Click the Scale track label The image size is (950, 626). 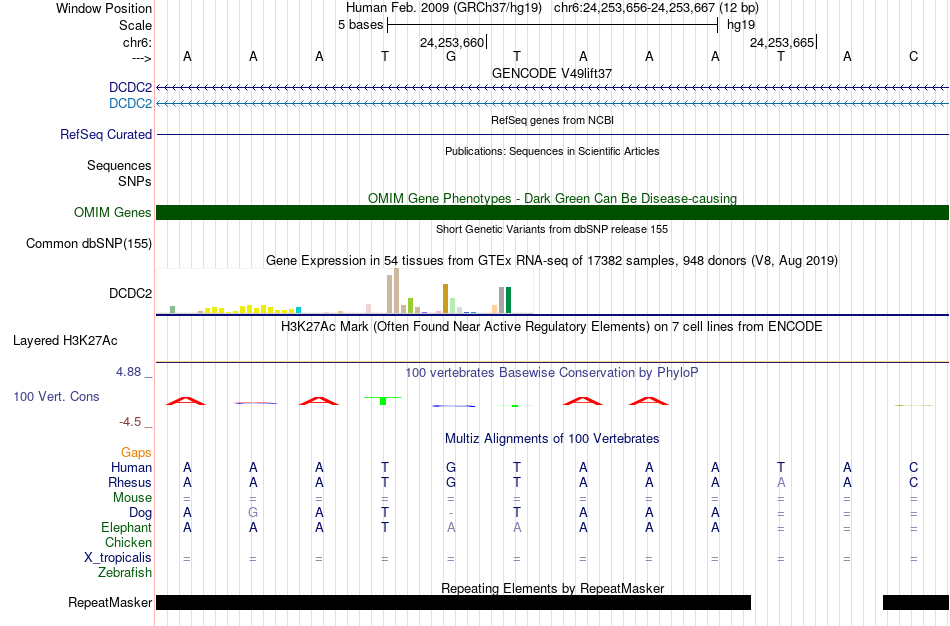(x=135, y=25)
